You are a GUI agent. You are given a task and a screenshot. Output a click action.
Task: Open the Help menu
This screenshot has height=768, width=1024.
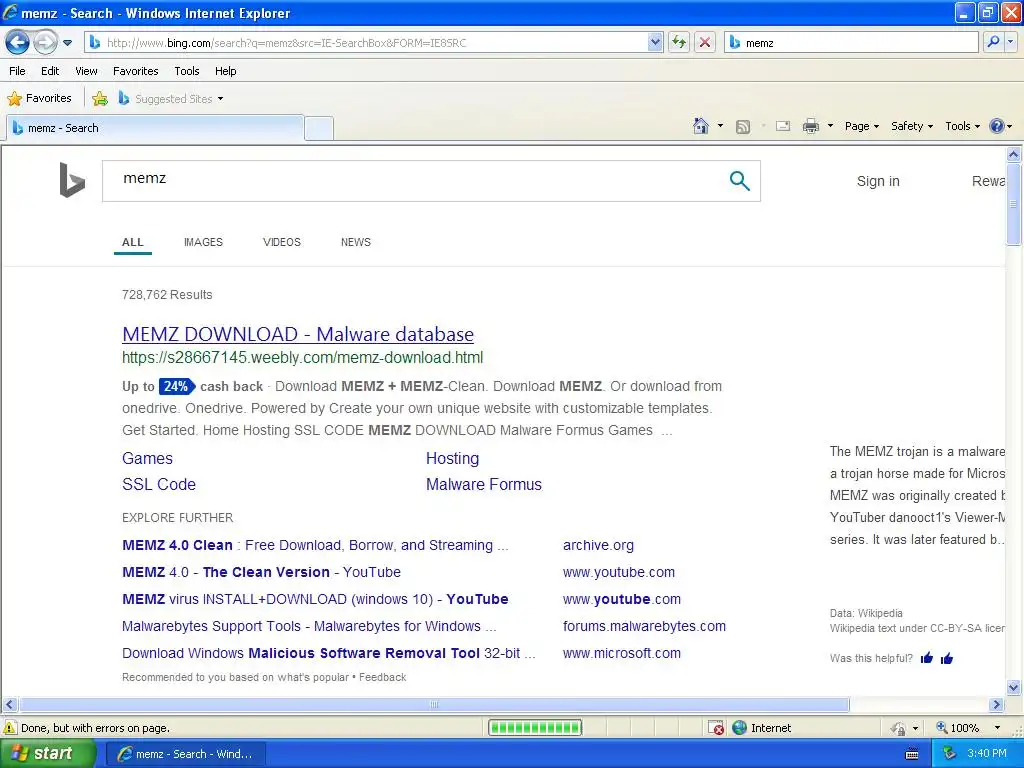pos(225,71)
